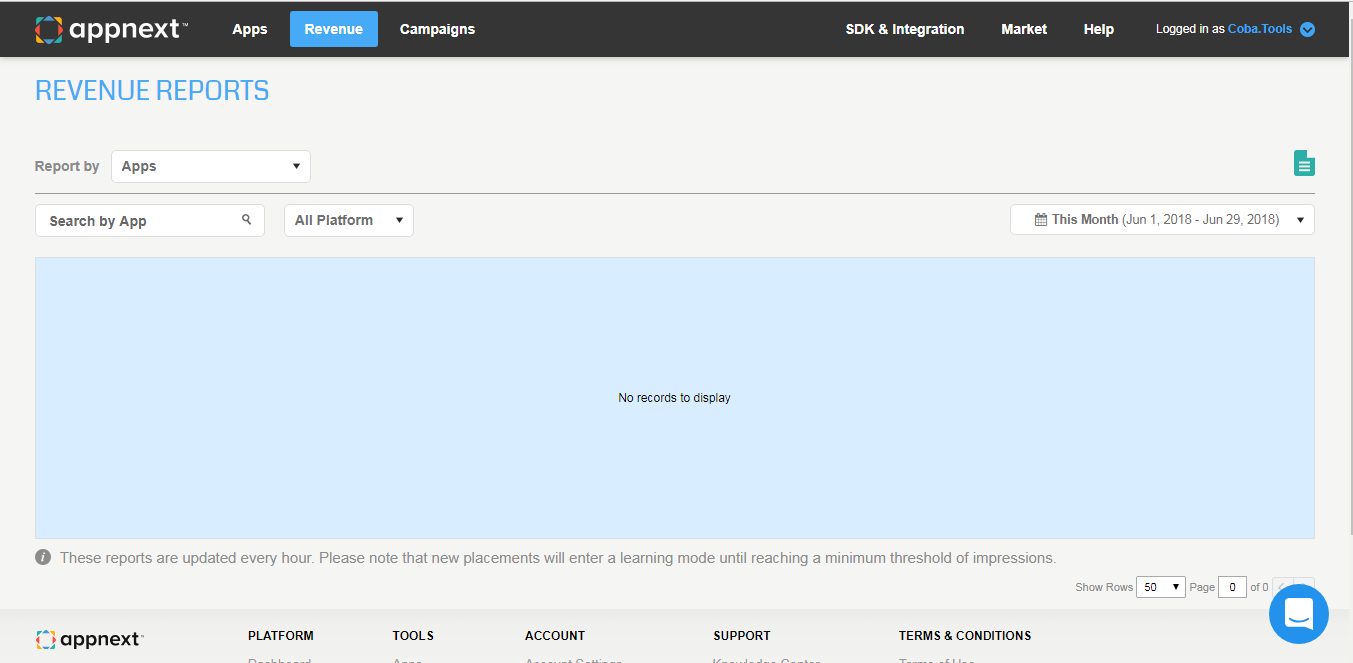The image size is (1353, 663).
Task: Select the Revenue navigation tab
Action: [334, 29]
